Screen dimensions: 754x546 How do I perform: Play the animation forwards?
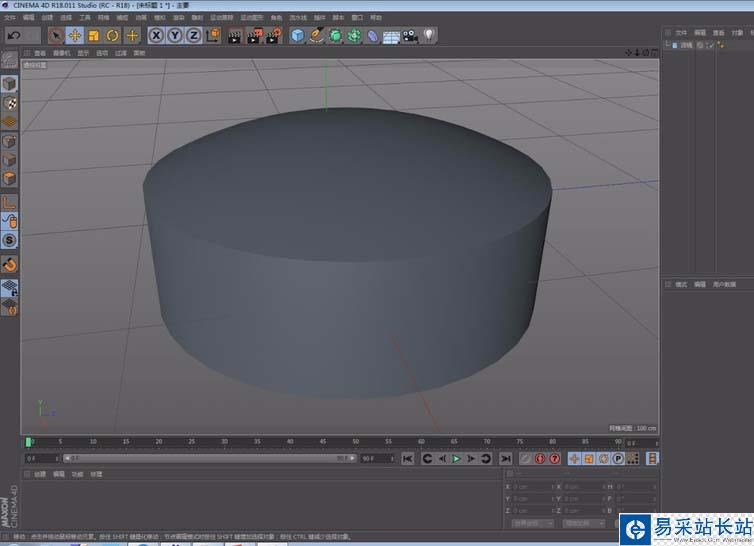tap(456, 459)
